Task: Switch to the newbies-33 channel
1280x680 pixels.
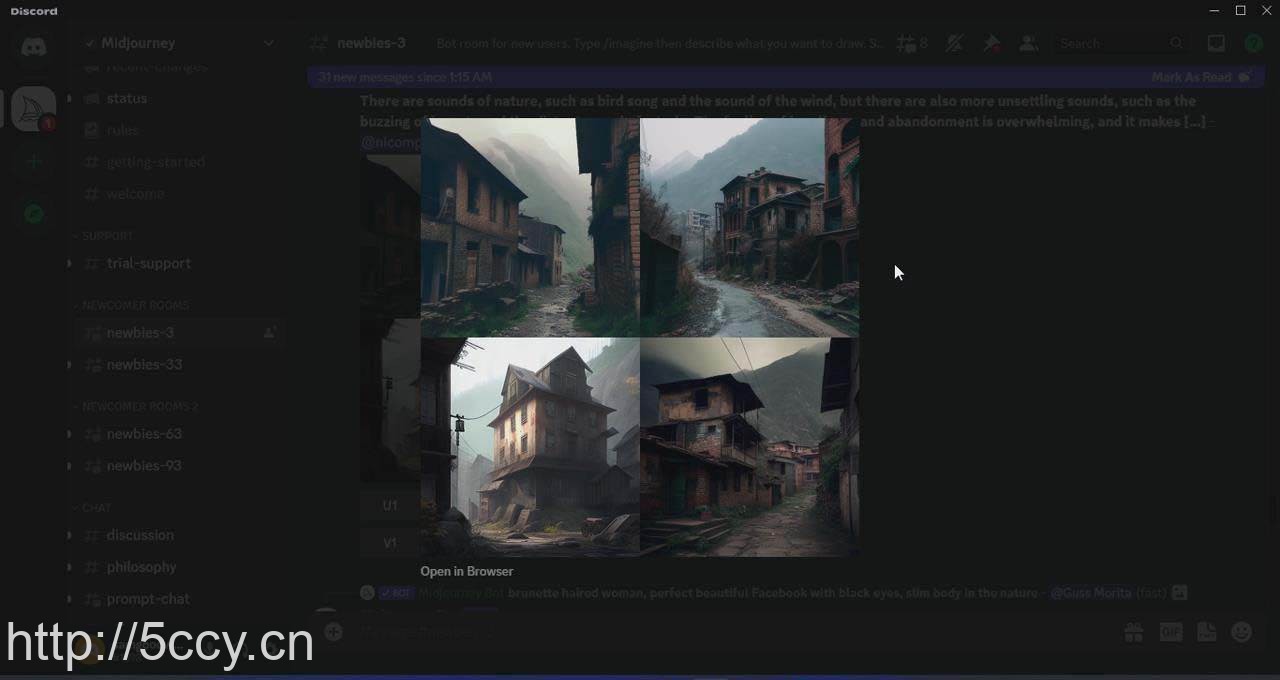Action: pos(144,364)
